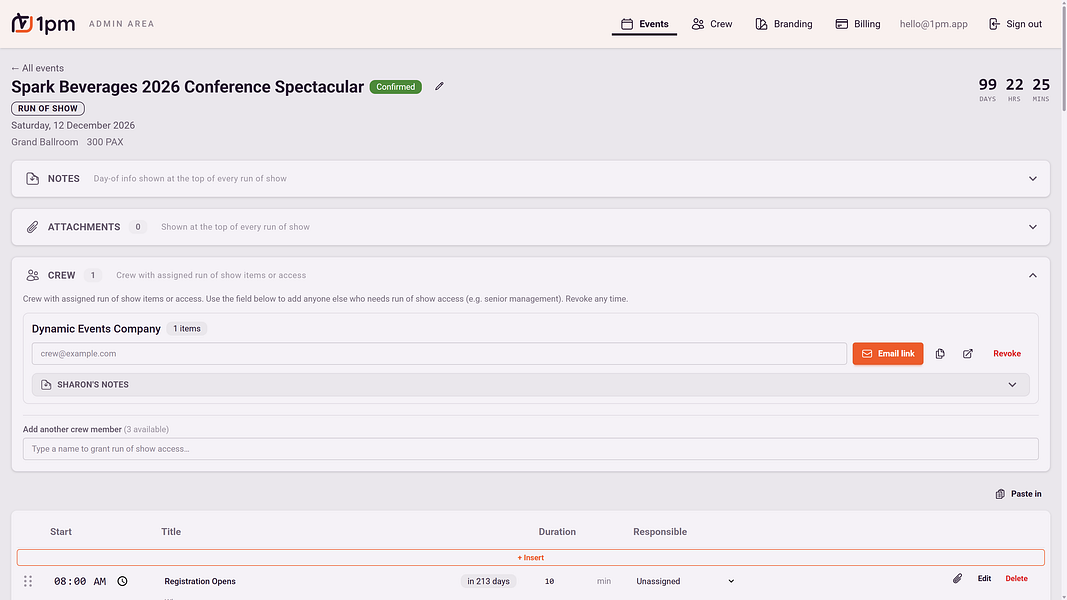The height and width of the screenshot is (600, 1067).
Task: Click the 'in 213 days' badge
Action: (x=488, y=582)
